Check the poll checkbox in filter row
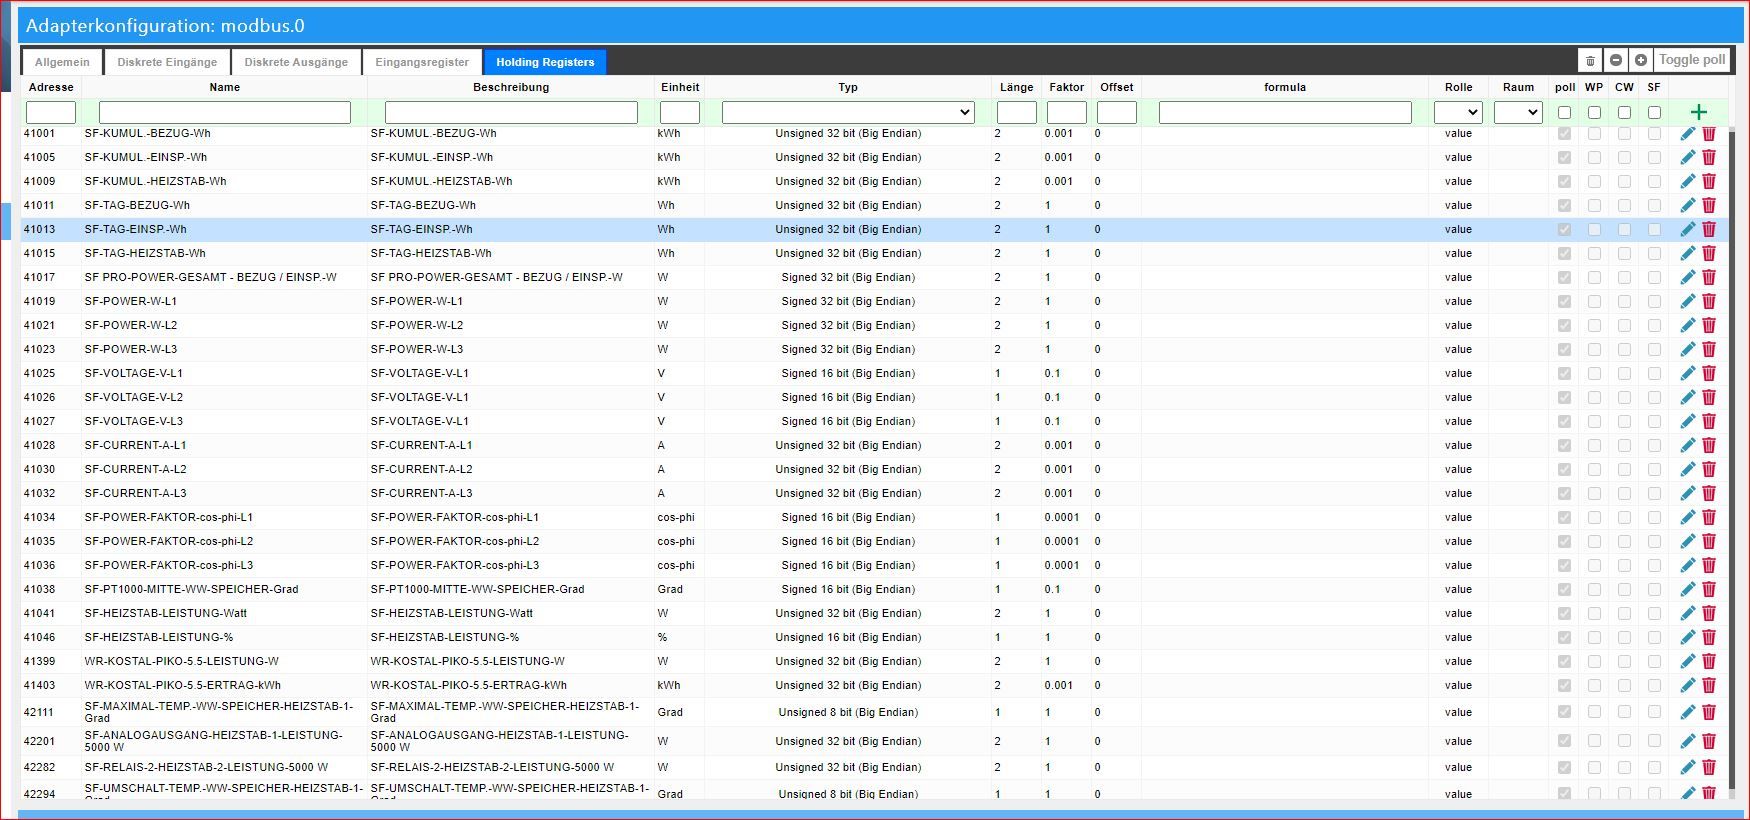 1565,112
